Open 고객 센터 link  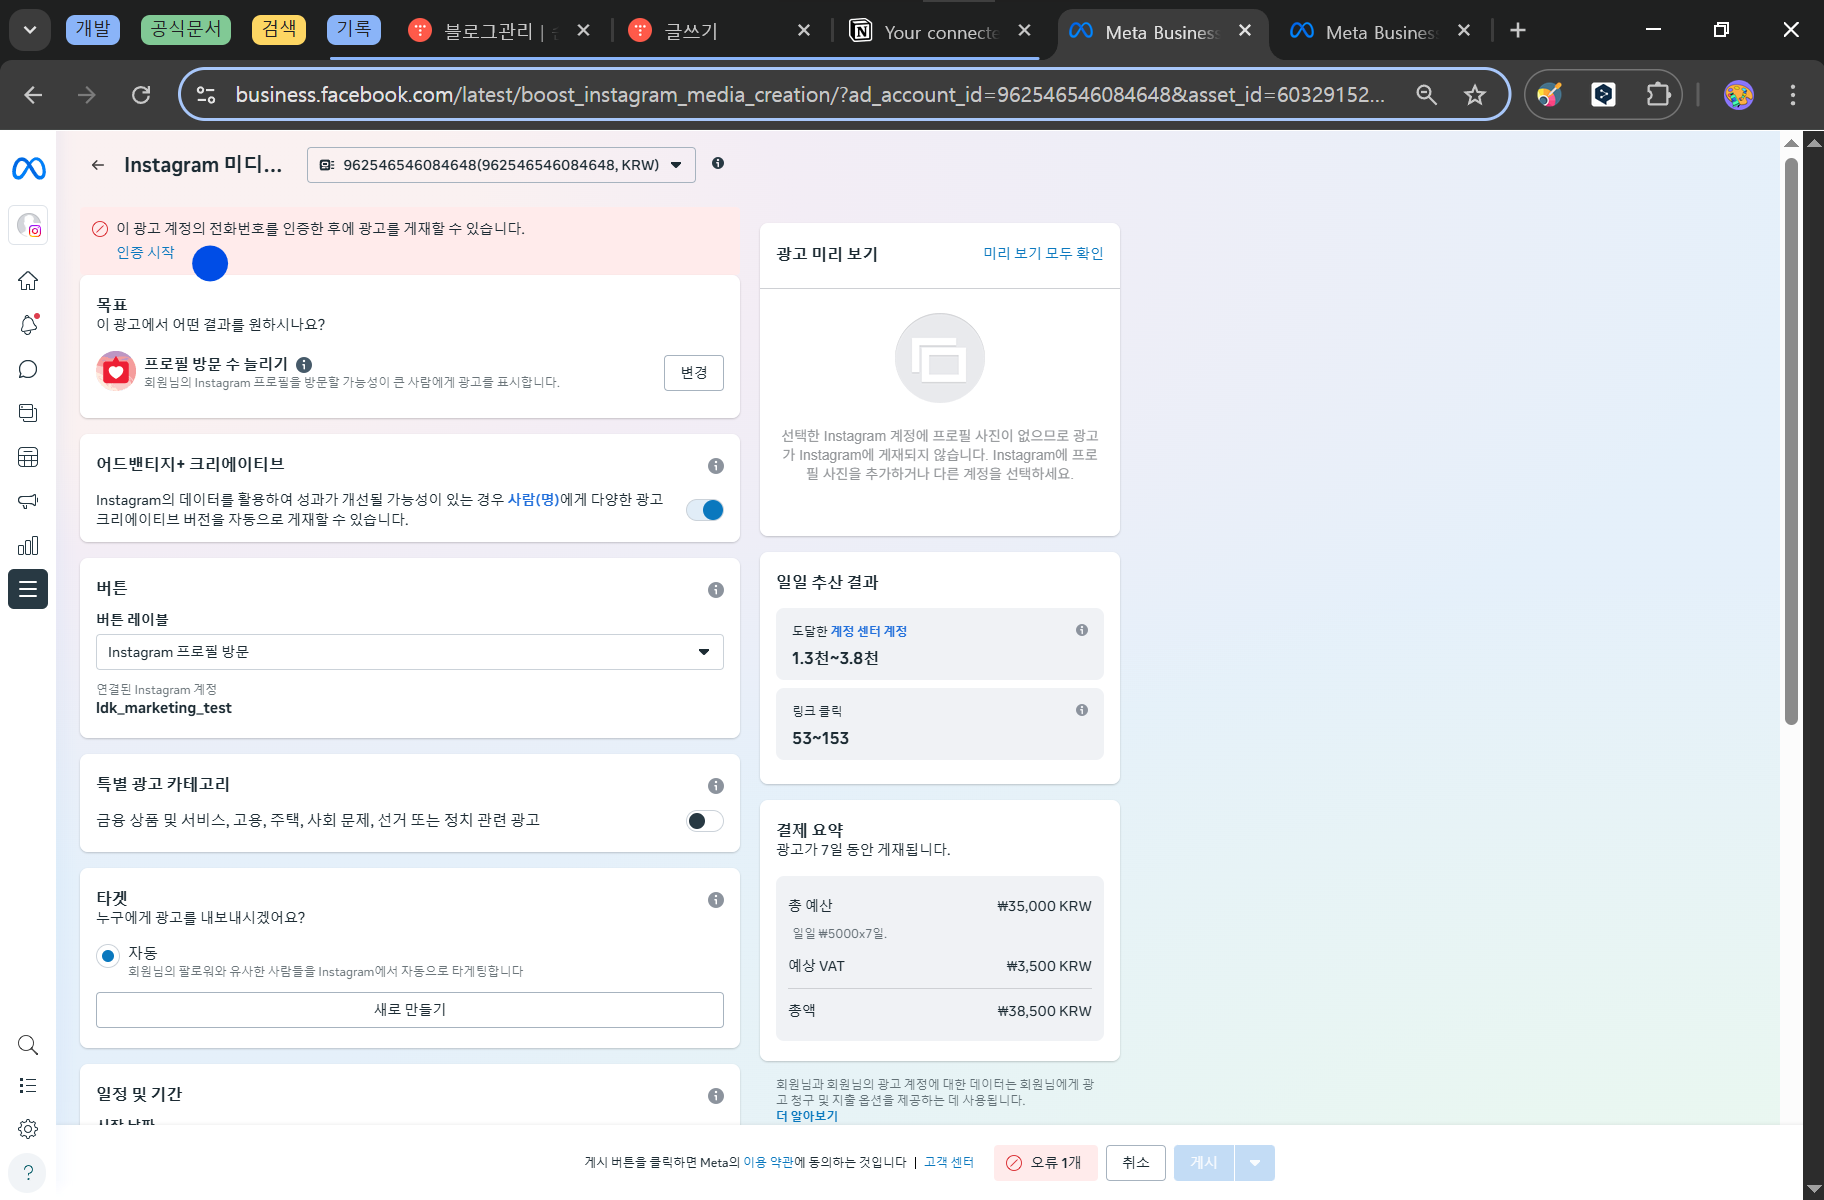(949, 1163)
